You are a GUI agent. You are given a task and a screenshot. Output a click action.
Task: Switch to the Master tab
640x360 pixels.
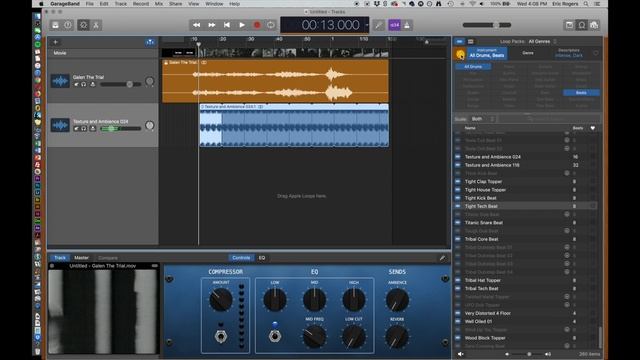pos(81,258)
